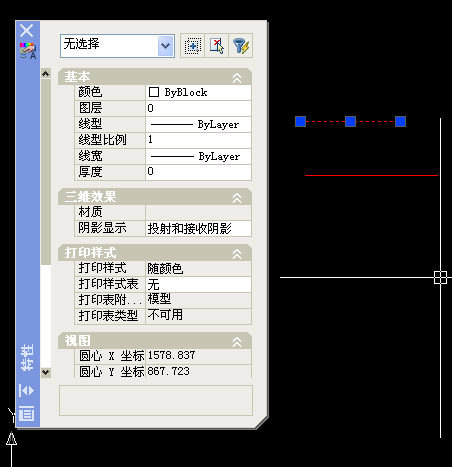The height and width of the screenshot is (467, 452).
Task: Collapse the 打印样式 section
Action: (237, 254)
